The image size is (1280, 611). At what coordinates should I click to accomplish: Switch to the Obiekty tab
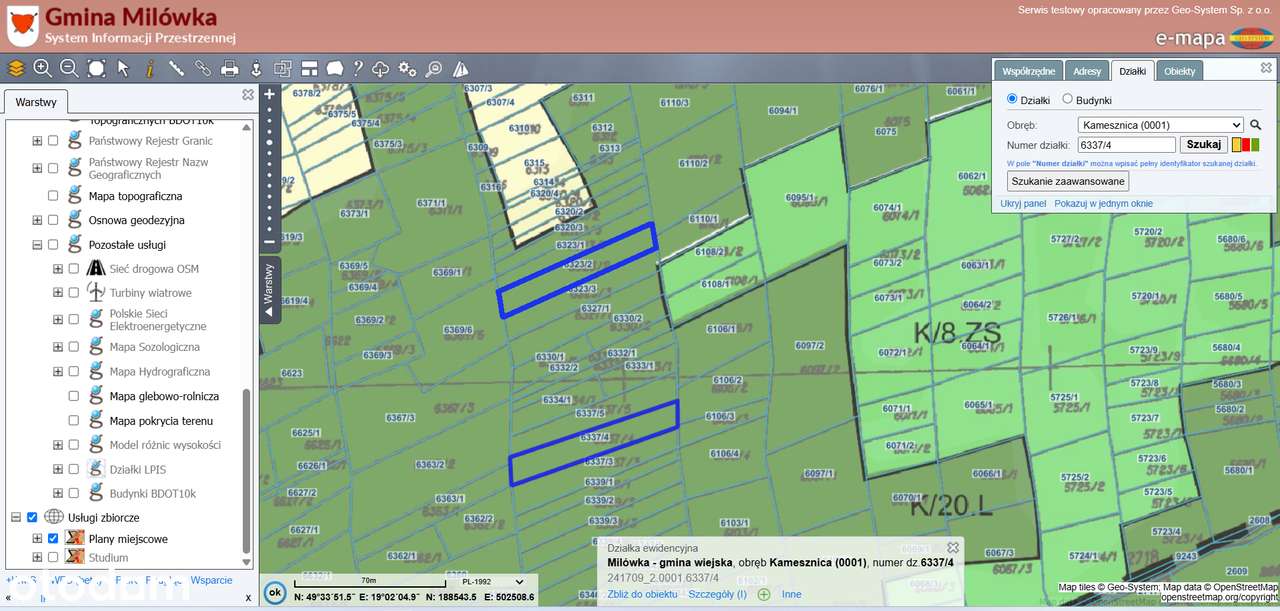pos(1180,71)
